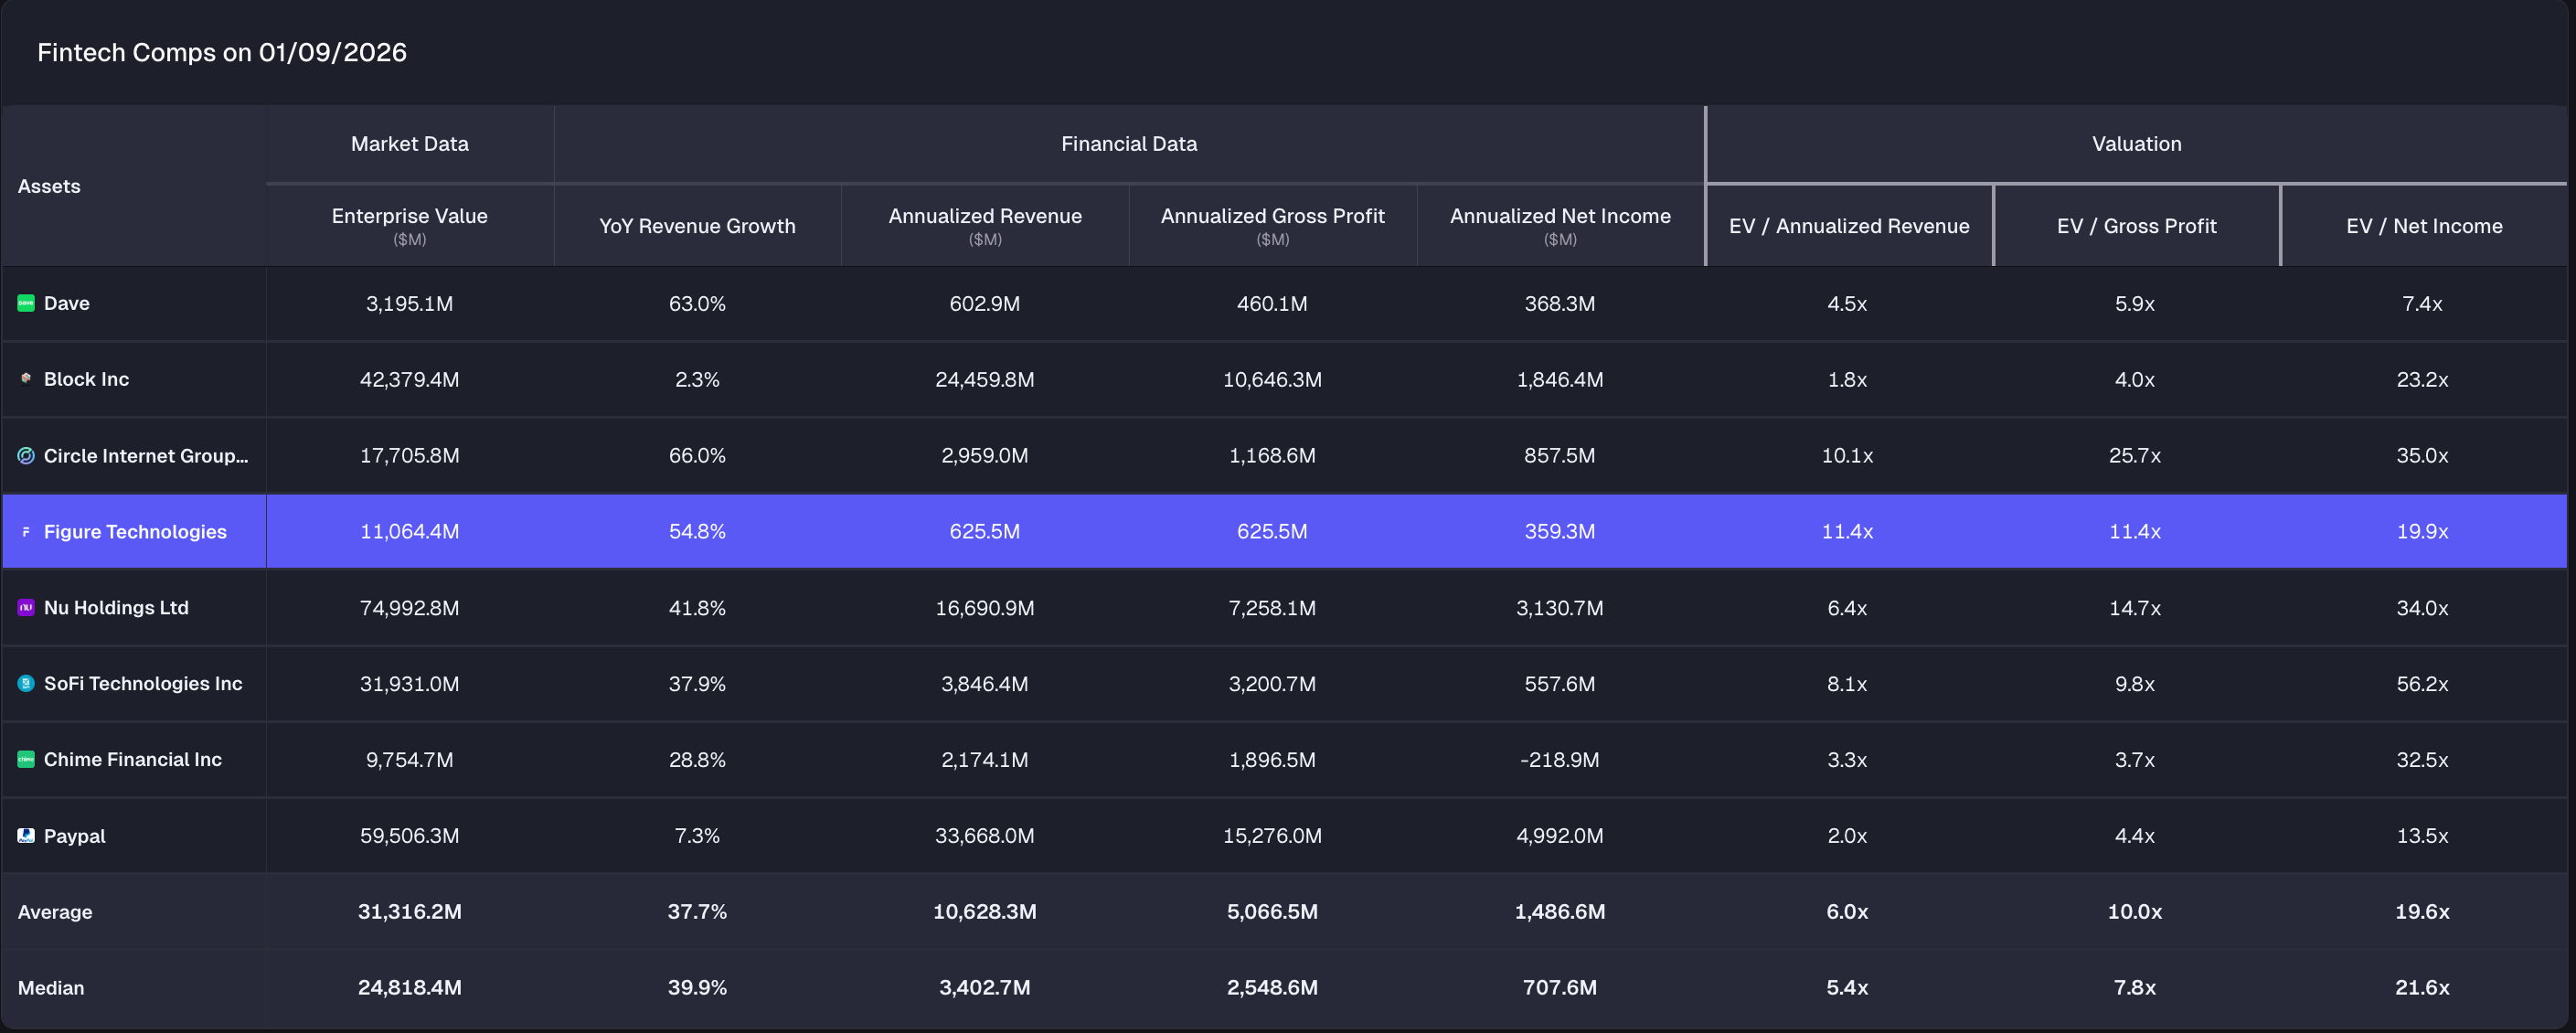Screen dimensions: 2576x1033
Task: Click the Circle Internet Group logo icon
Action: (26, 456)
